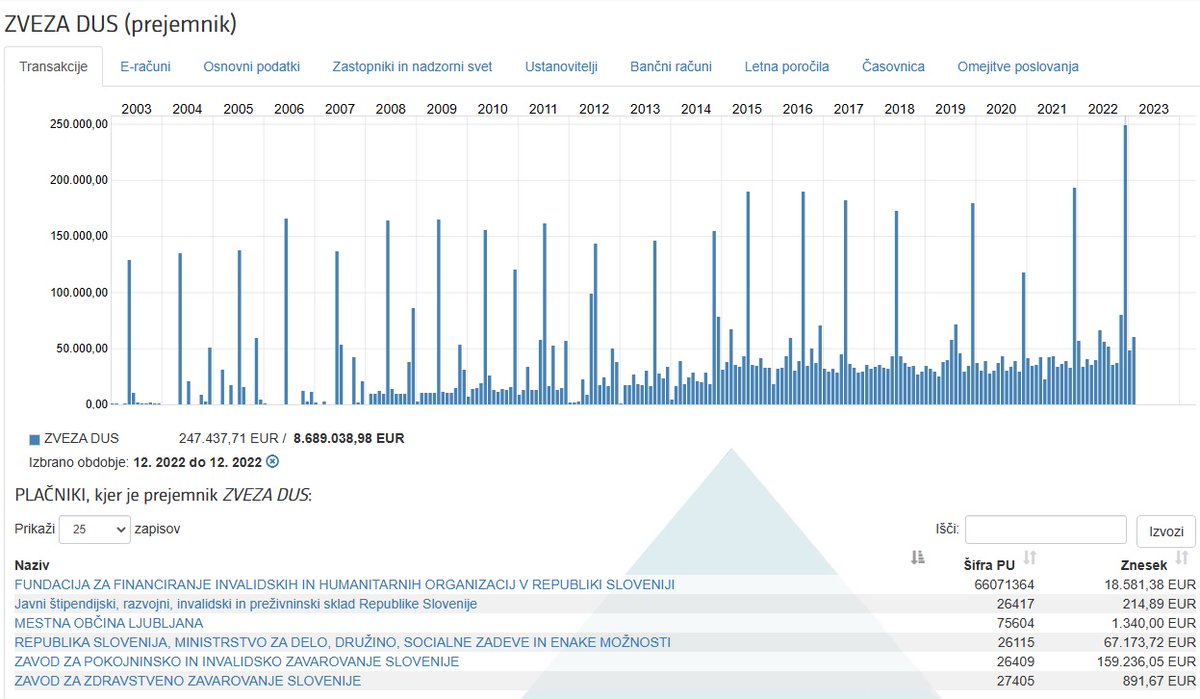Open Zastopniki in nadzorni svet tab
This screenshot has width=1200, height=699.
[x=412, y=67]
